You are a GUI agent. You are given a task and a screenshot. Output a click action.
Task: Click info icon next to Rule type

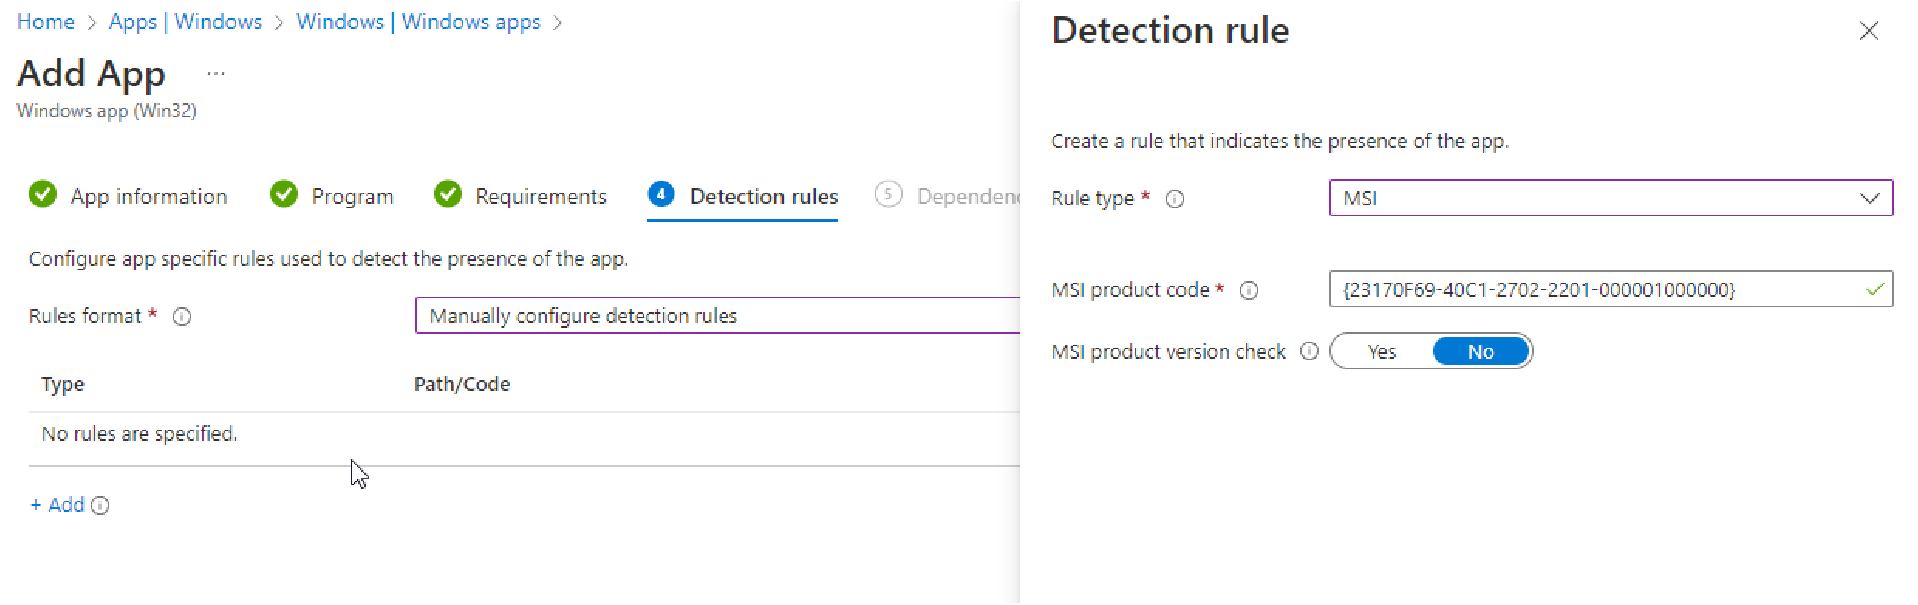[x=1175, y=199]
